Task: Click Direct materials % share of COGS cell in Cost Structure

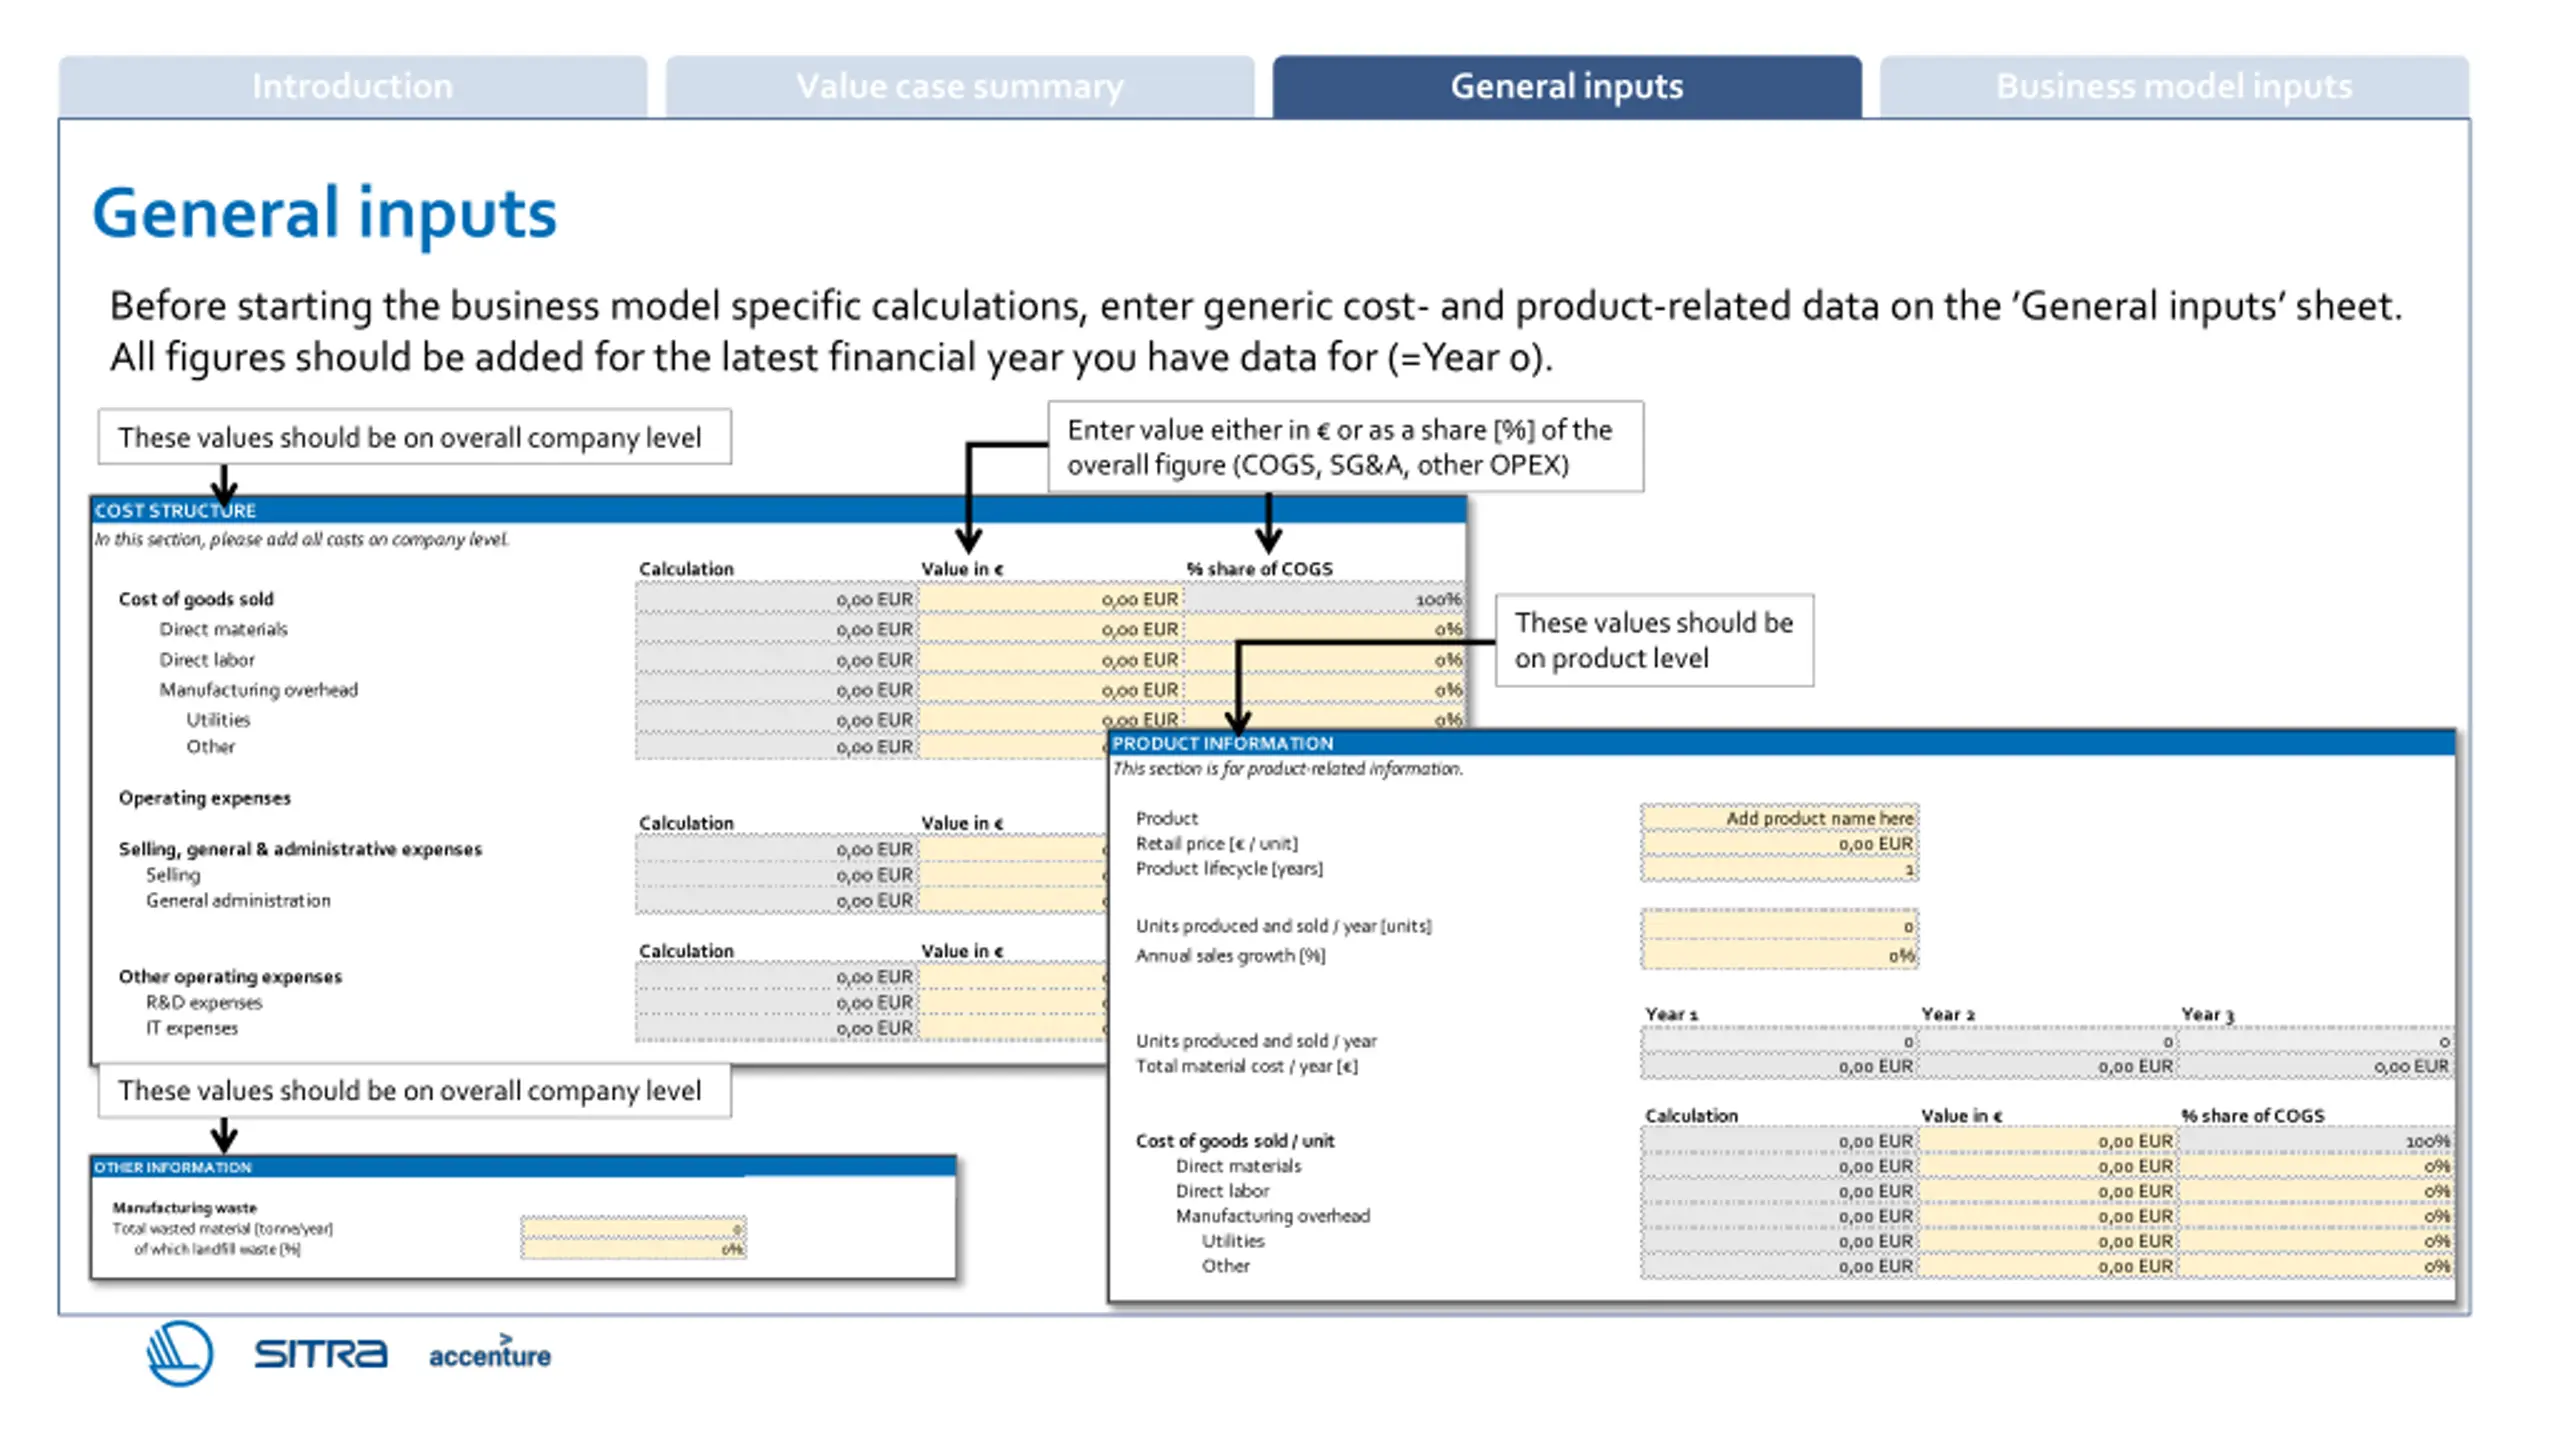Action: tap(1324, 629)
